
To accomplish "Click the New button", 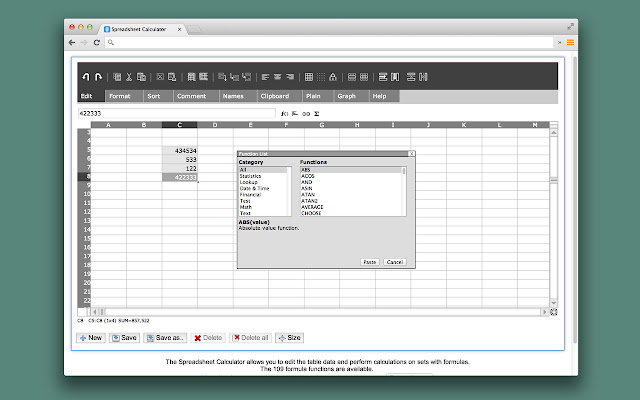I will tap(91, 338).
